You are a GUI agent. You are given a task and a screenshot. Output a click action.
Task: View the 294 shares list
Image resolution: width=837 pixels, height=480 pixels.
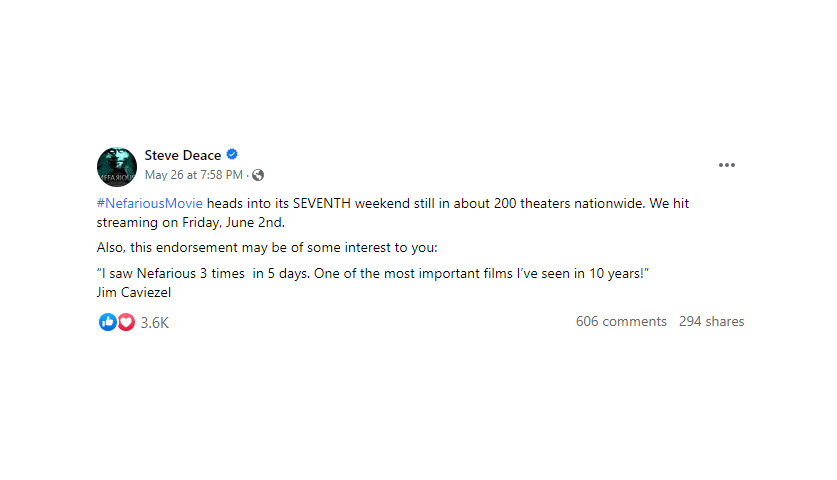[x=711, y=321]
